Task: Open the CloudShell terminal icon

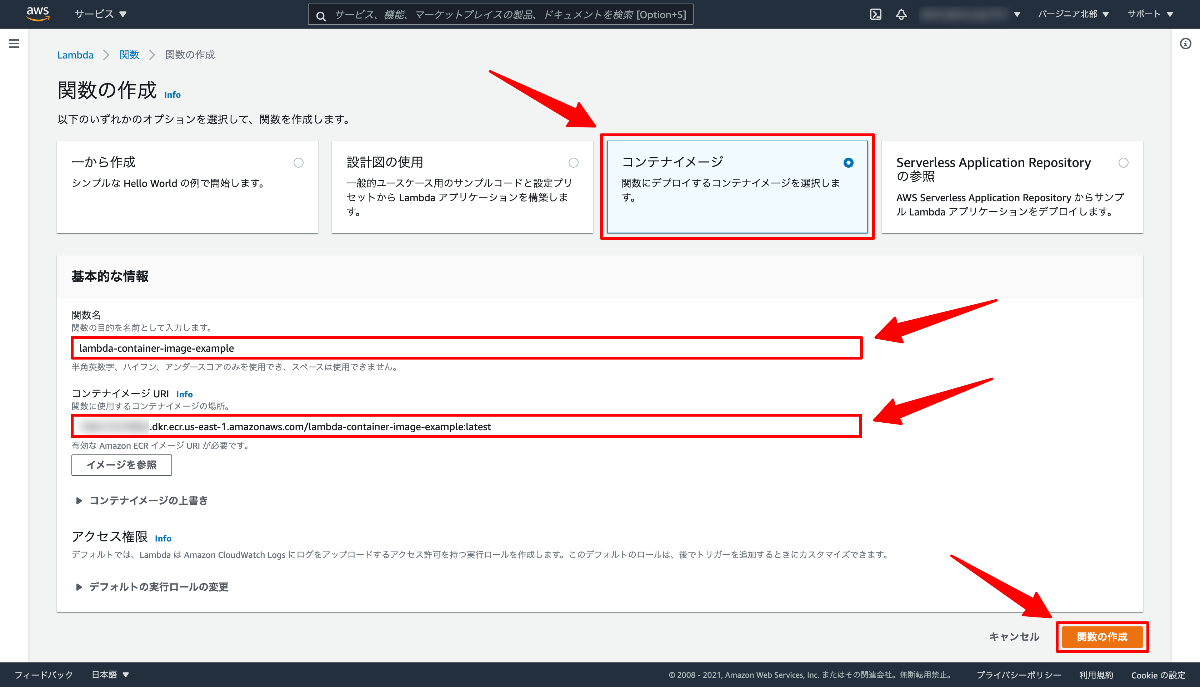Action: click(875, 14)
